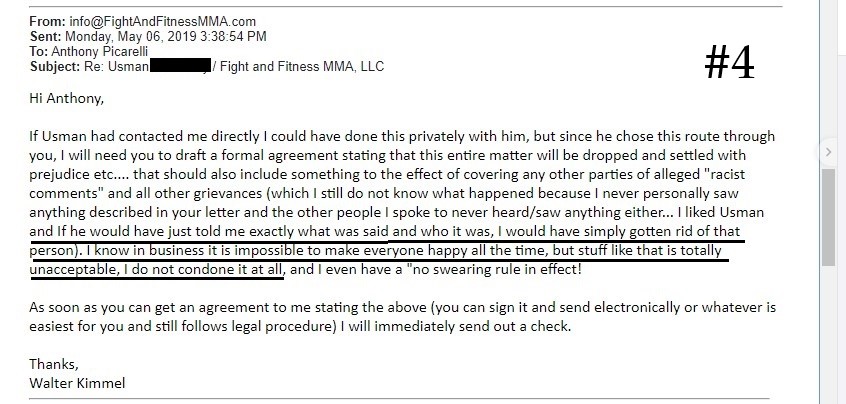The width and height of the screenshot is (846, 404).
Task: Click the signature name Walter Kimmel
Action: click(77, 384)
